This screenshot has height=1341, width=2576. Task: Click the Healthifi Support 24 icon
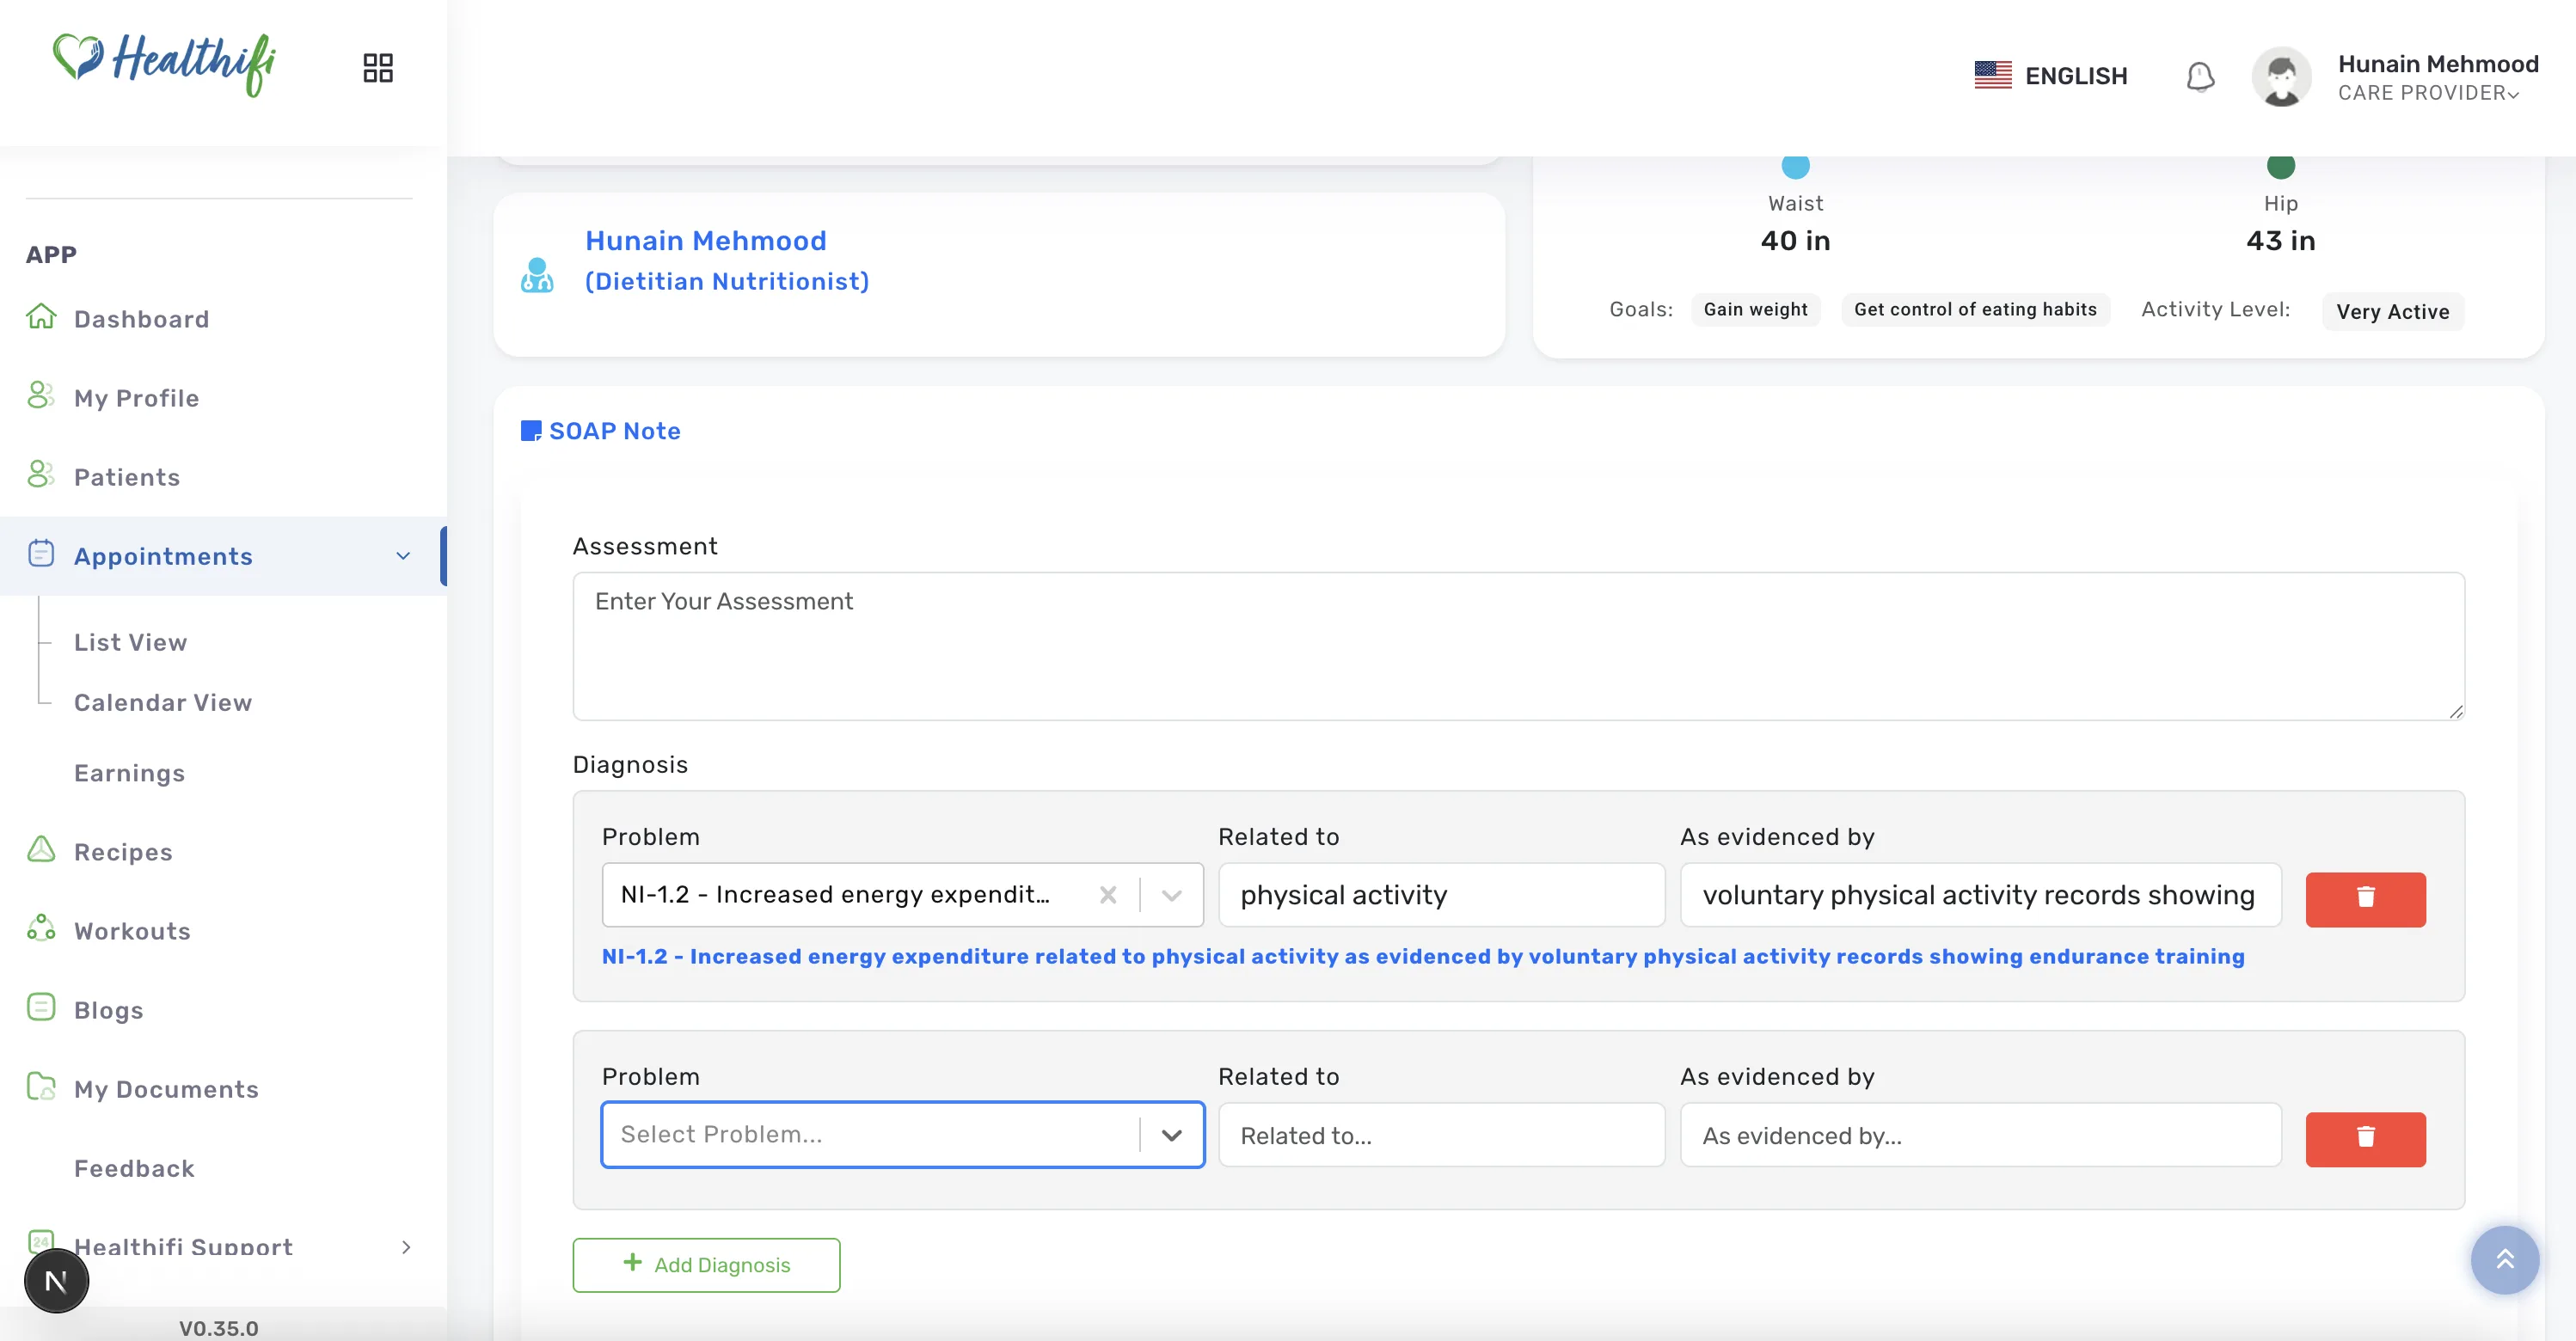point(41,1242)
